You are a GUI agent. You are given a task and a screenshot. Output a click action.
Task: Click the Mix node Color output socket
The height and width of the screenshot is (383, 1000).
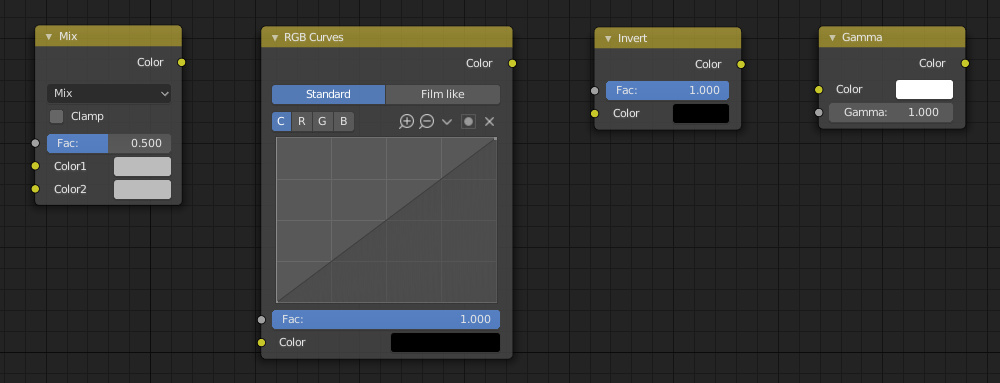point(182,62)
